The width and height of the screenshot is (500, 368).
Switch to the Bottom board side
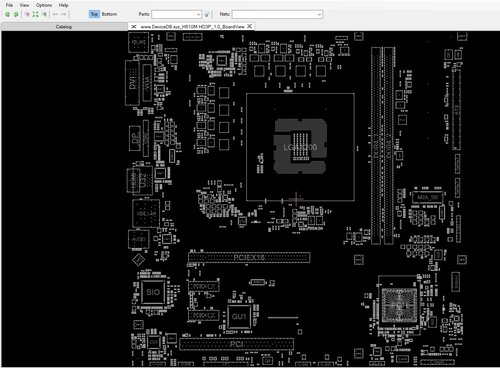click(109, 14)
